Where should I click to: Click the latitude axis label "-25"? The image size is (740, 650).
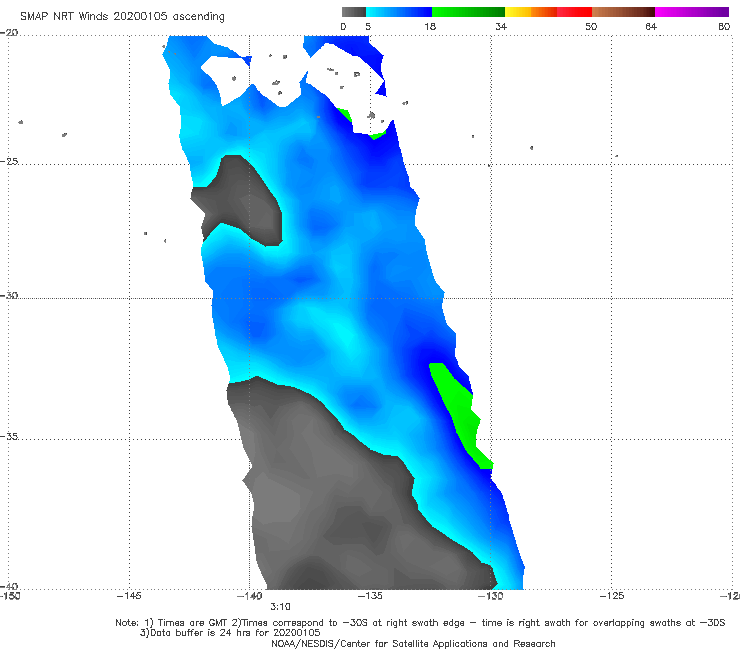pos(9,161)
